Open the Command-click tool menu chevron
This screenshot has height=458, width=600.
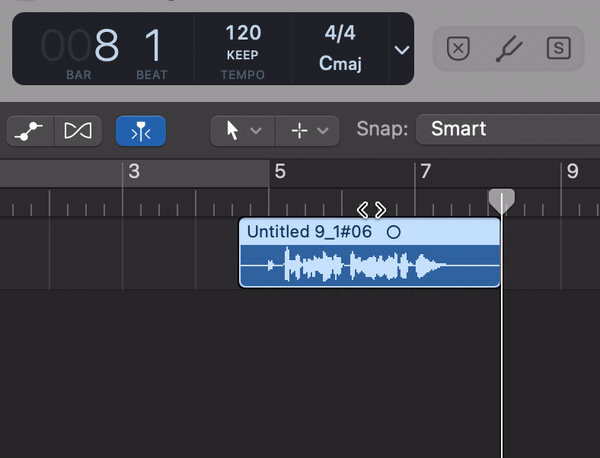(323, 131)
